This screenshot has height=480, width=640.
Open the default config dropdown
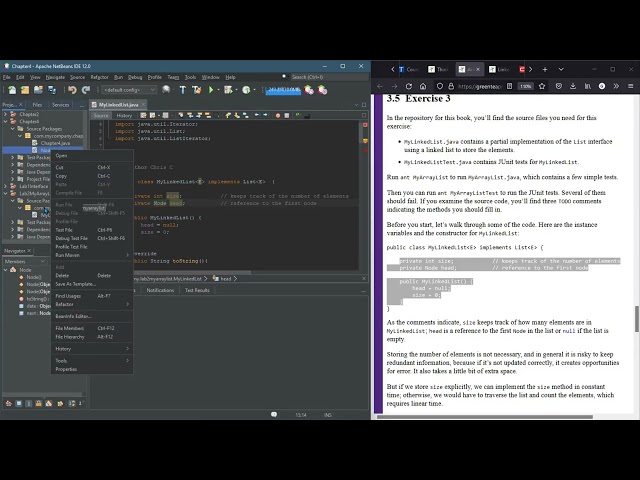[x=129, y=90]
